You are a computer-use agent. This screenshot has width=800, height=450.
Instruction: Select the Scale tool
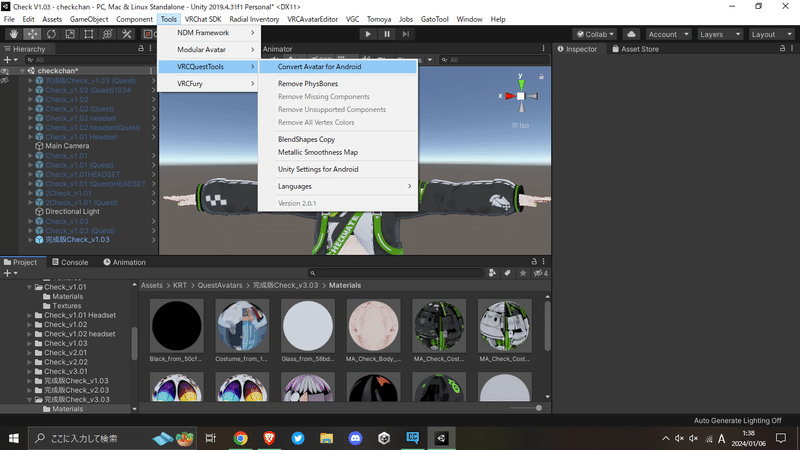[x=70, y=34]
